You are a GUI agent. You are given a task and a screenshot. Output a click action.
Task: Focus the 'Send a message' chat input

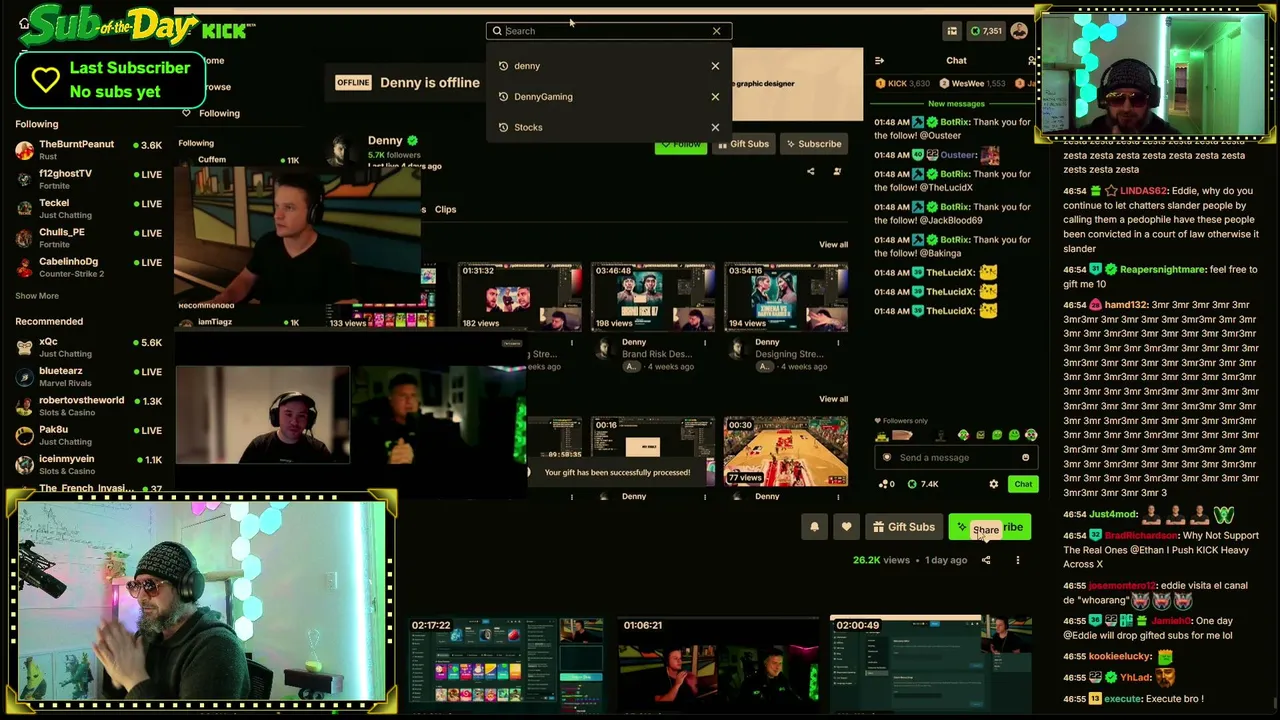click(x=955, y=458)
